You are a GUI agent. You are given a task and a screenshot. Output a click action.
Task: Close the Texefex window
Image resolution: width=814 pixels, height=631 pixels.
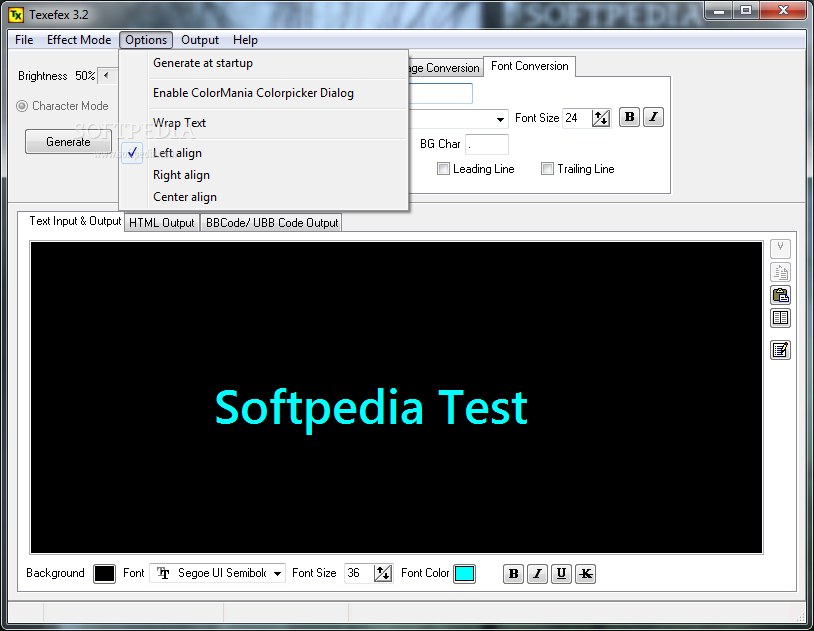coord(783,10)
